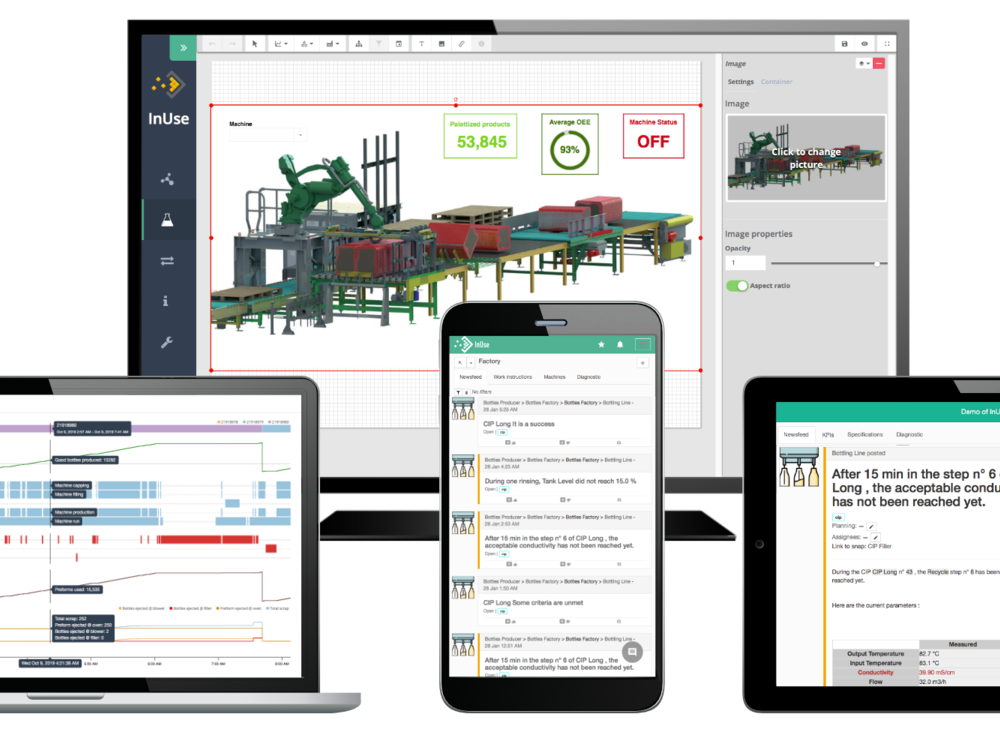
Task: Toggle the Aspect ratio switch
Action: 737,286
